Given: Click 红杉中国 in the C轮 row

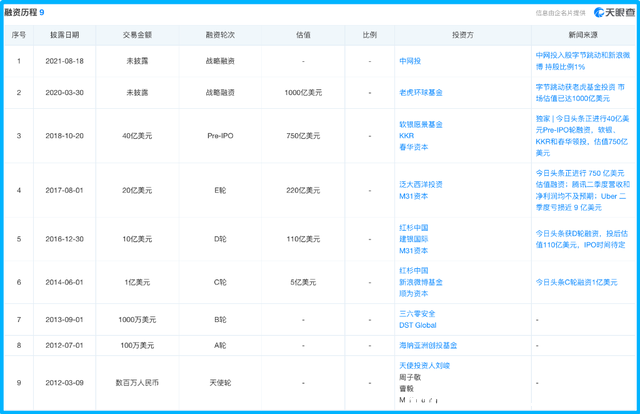Looking at the screenshot, I should coord(413,270).
